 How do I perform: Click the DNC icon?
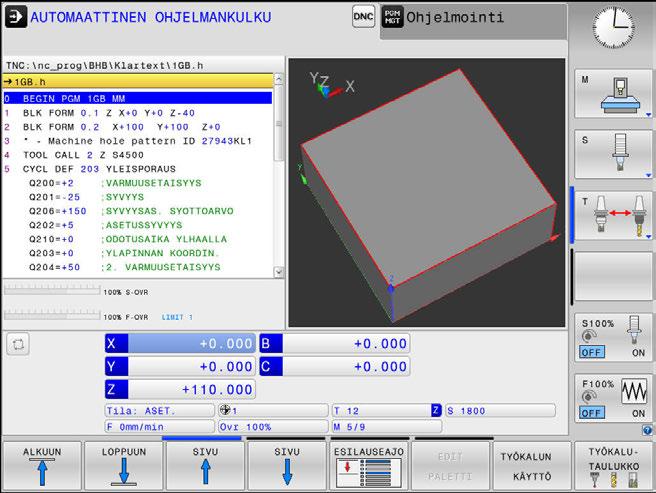click(x=363, y=17)
